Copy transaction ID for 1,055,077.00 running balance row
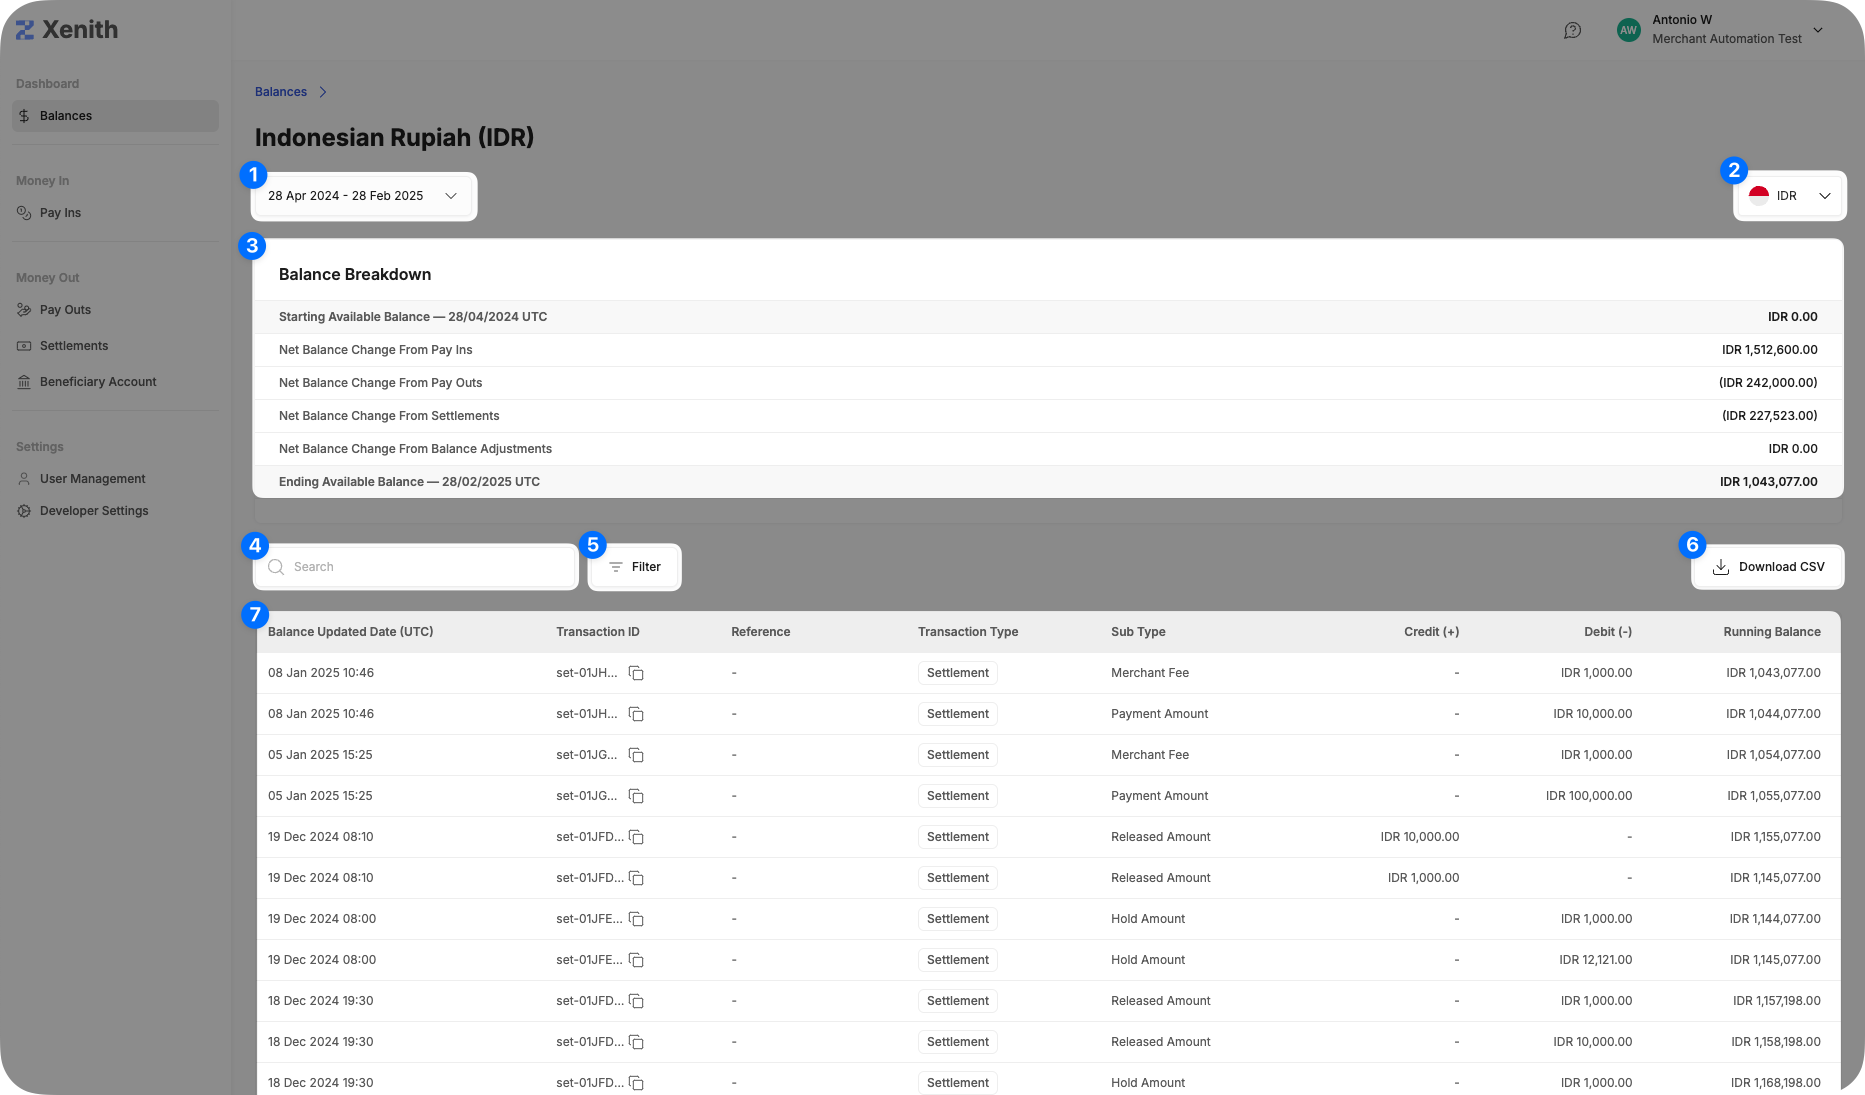Viewport: 1865px width, 1095px height. coord(636,796)
